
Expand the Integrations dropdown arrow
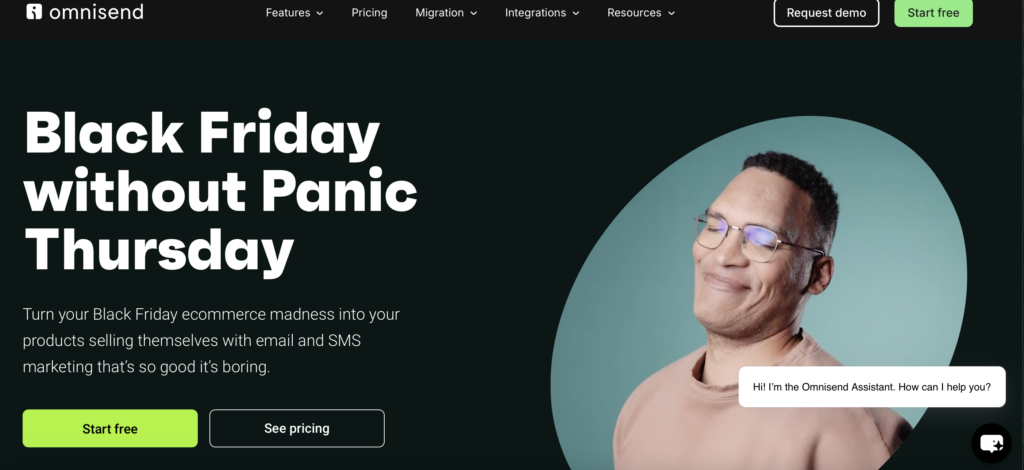[x=576, y=13]
